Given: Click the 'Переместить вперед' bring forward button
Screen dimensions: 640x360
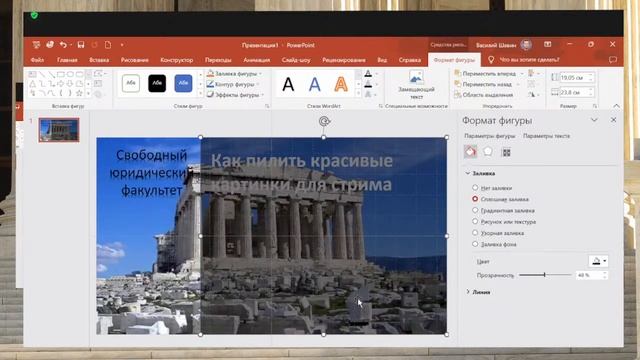Looking at the screenshot, I should 485,74.
